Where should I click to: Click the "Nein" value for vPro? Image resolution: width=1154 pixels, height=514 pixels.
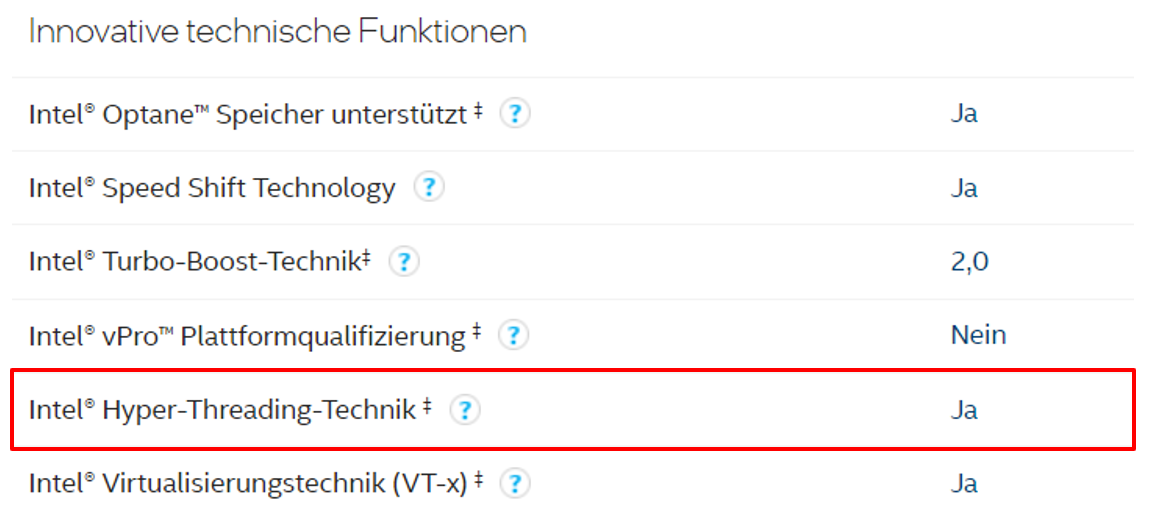pyautogui.click(x=978, y=335)
